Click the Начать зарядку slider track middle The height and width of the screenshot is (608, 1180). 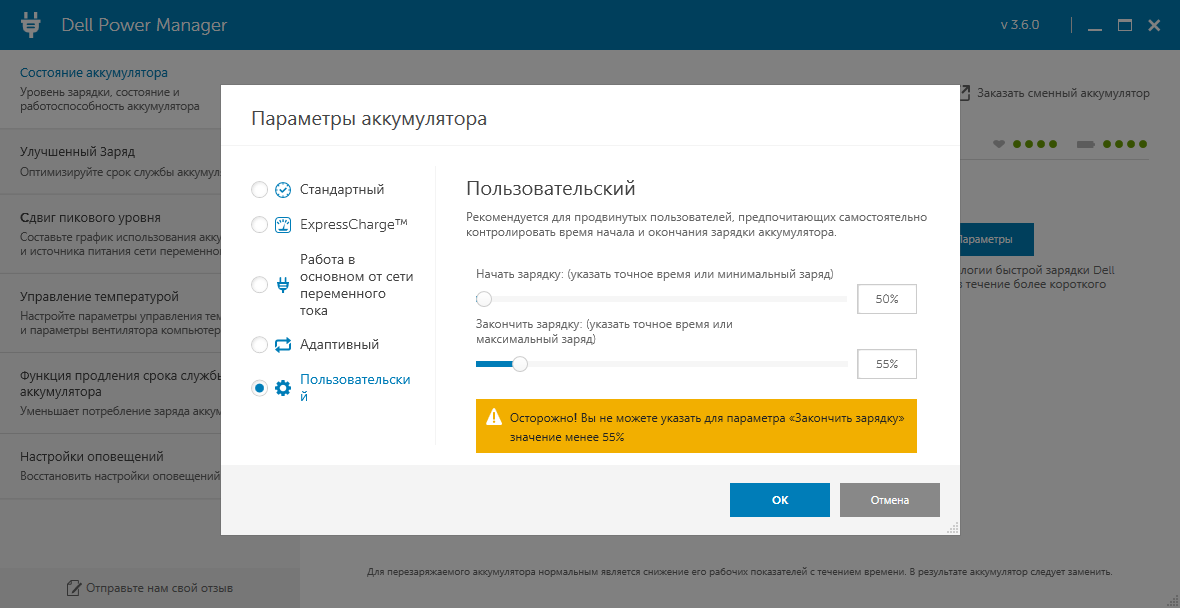click(x=661, y=299)
